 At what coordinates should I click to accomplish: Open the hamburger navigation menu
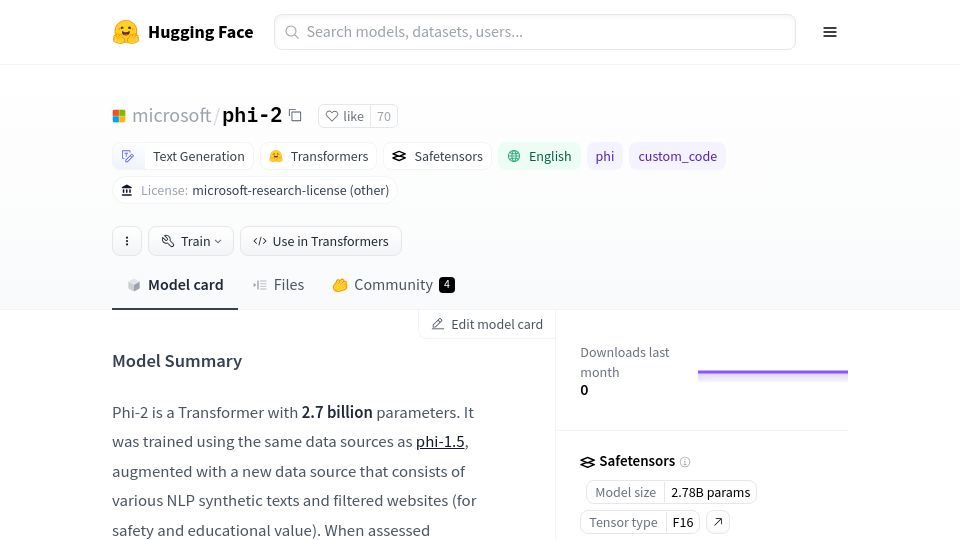coord(830,32)
